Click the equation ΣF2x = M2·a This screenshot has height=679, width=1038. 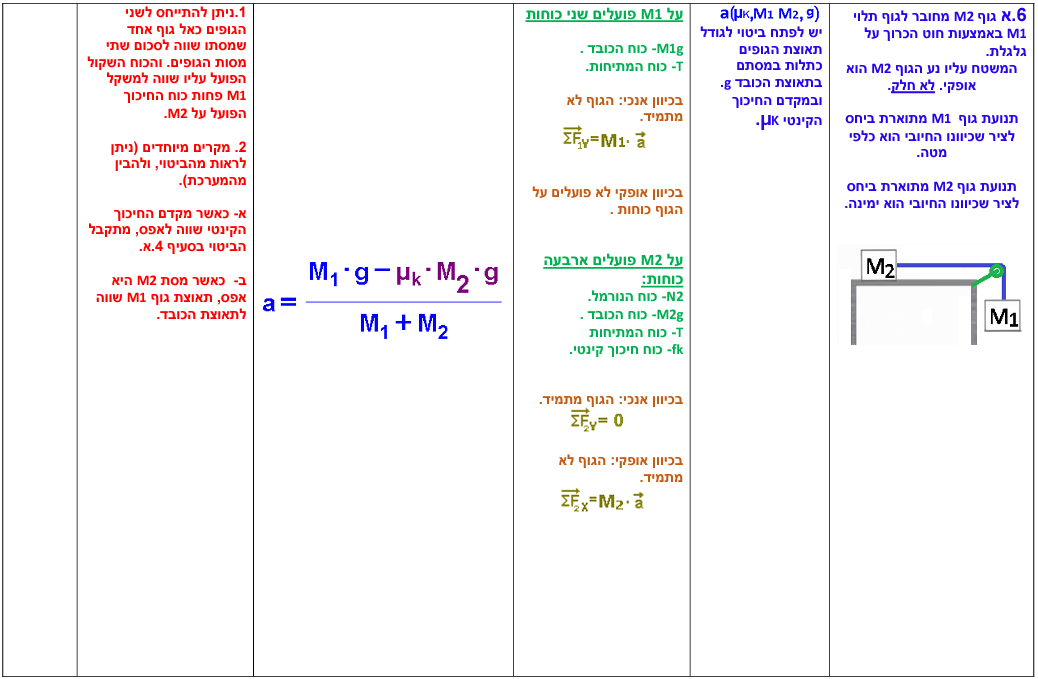603,501
